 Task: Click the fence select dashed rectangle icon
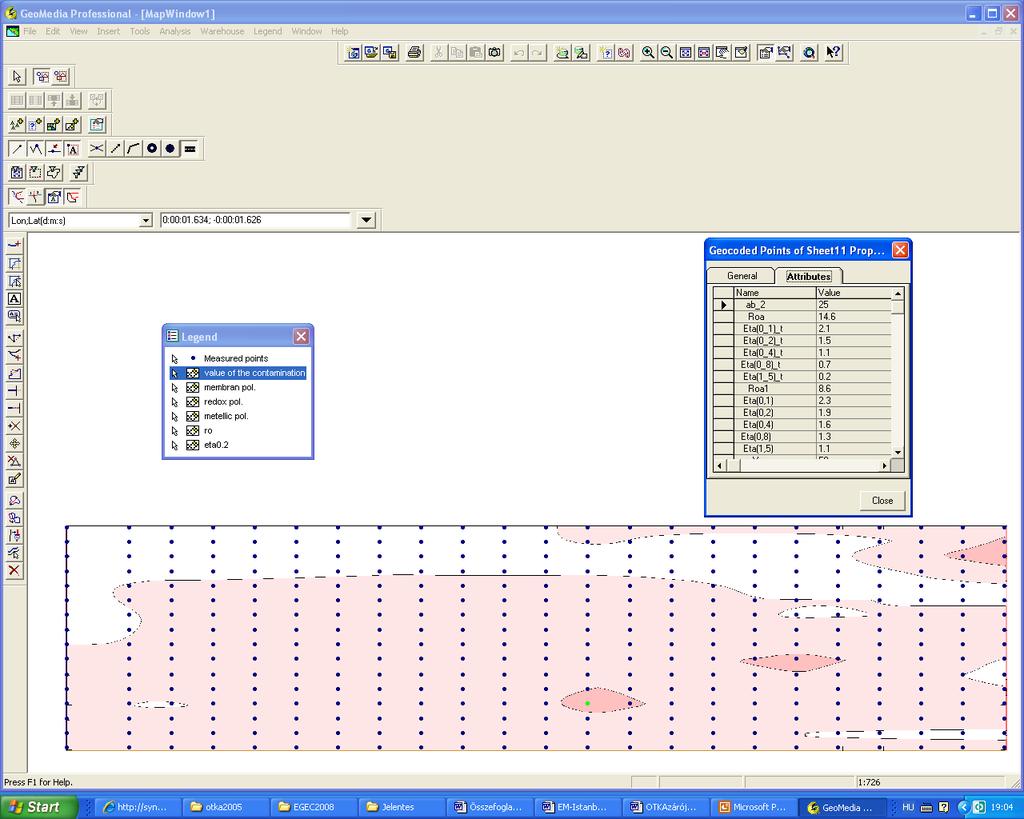click(x=35, y=172)
